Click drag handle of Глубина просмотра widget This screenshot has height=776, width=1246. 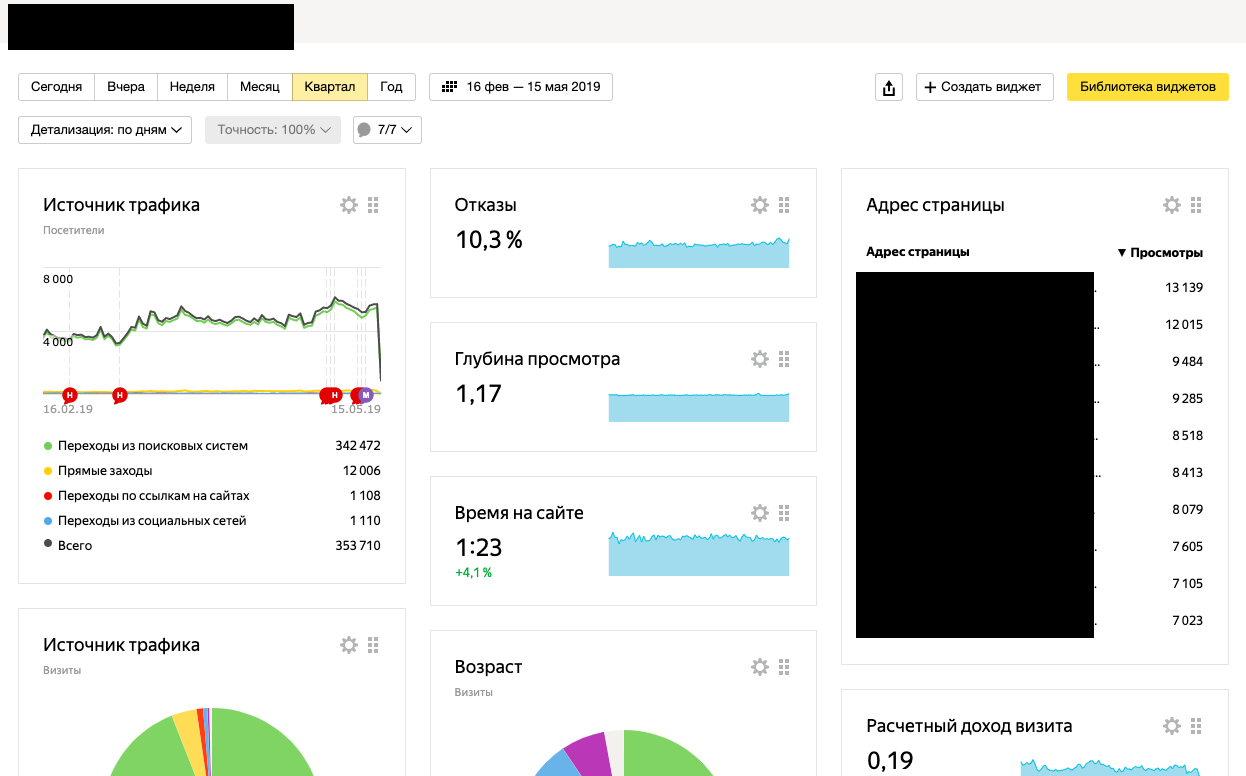pyautogui.click(x=784, y=359)
